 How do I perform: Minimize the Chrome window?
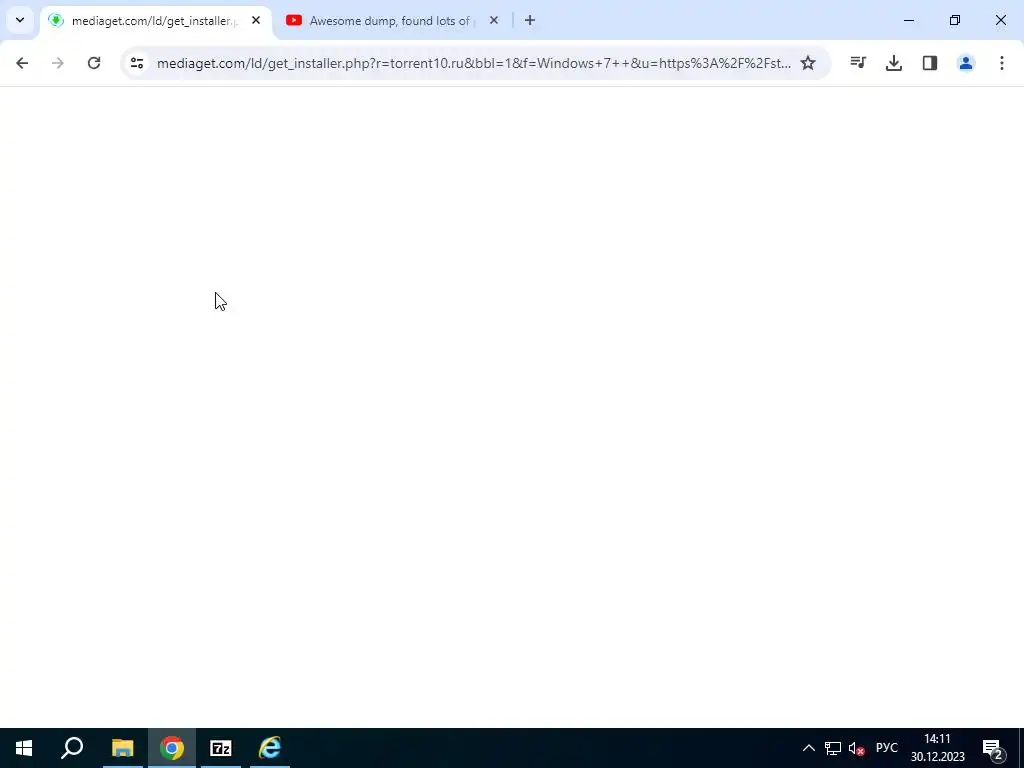click(x=909, y=20)
